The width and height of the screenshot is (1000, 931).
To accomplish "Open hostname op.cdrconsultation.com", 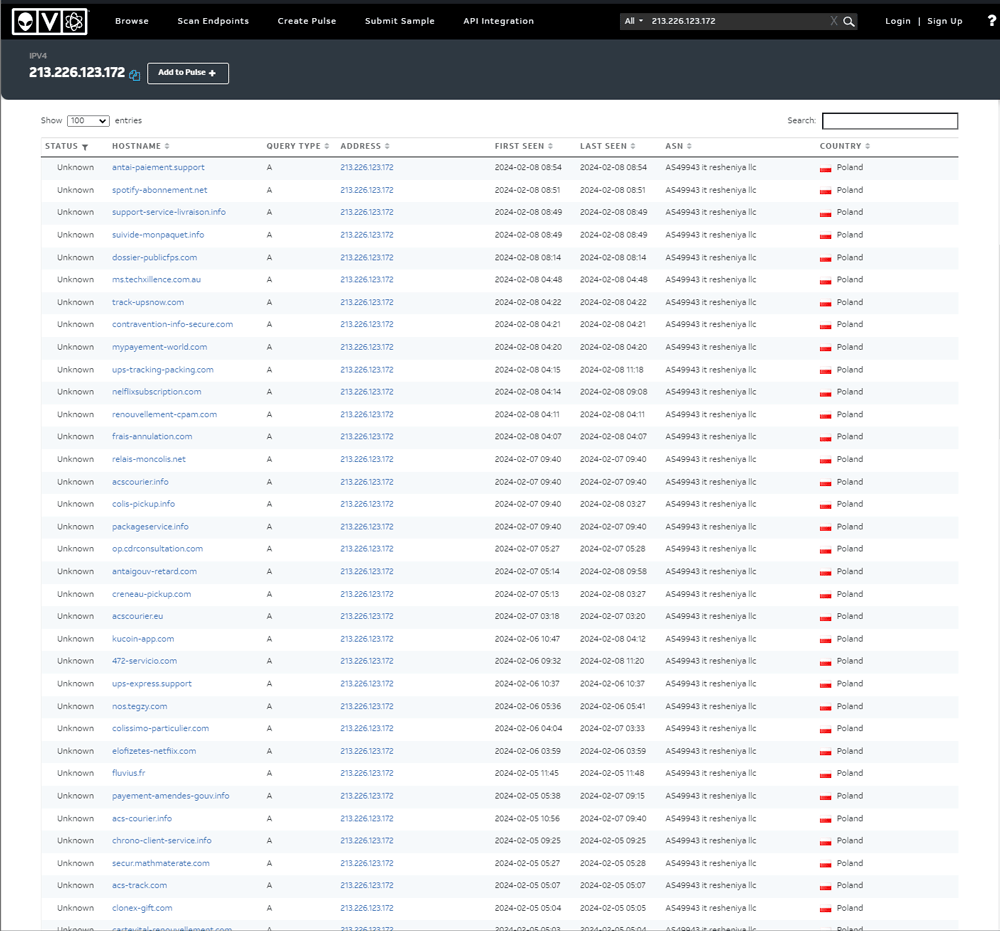I will pos(158,549).
